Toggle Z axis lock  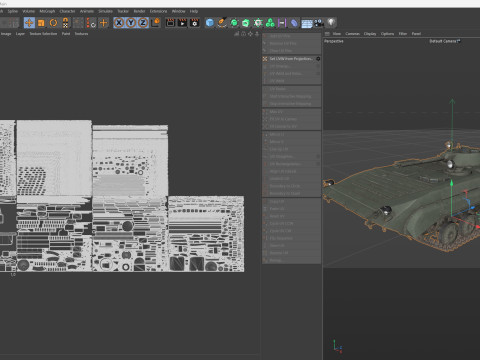coord(143,23)
